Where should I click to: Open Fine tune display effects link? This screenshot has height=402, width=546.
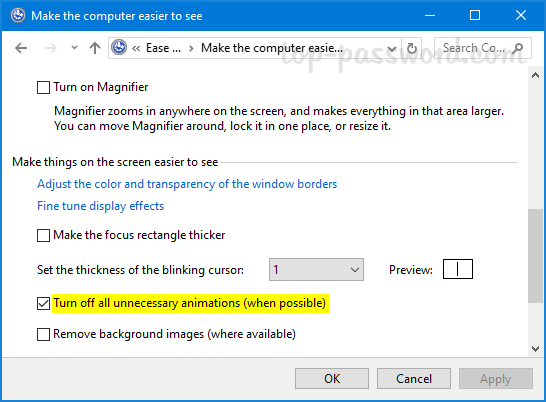(x=101, y=206)
